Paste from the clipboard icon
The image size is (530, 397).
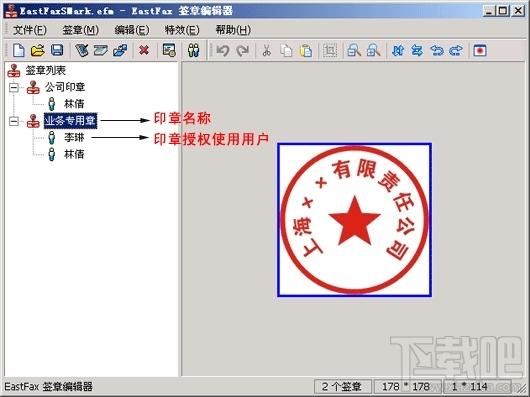tap(306, 51)
